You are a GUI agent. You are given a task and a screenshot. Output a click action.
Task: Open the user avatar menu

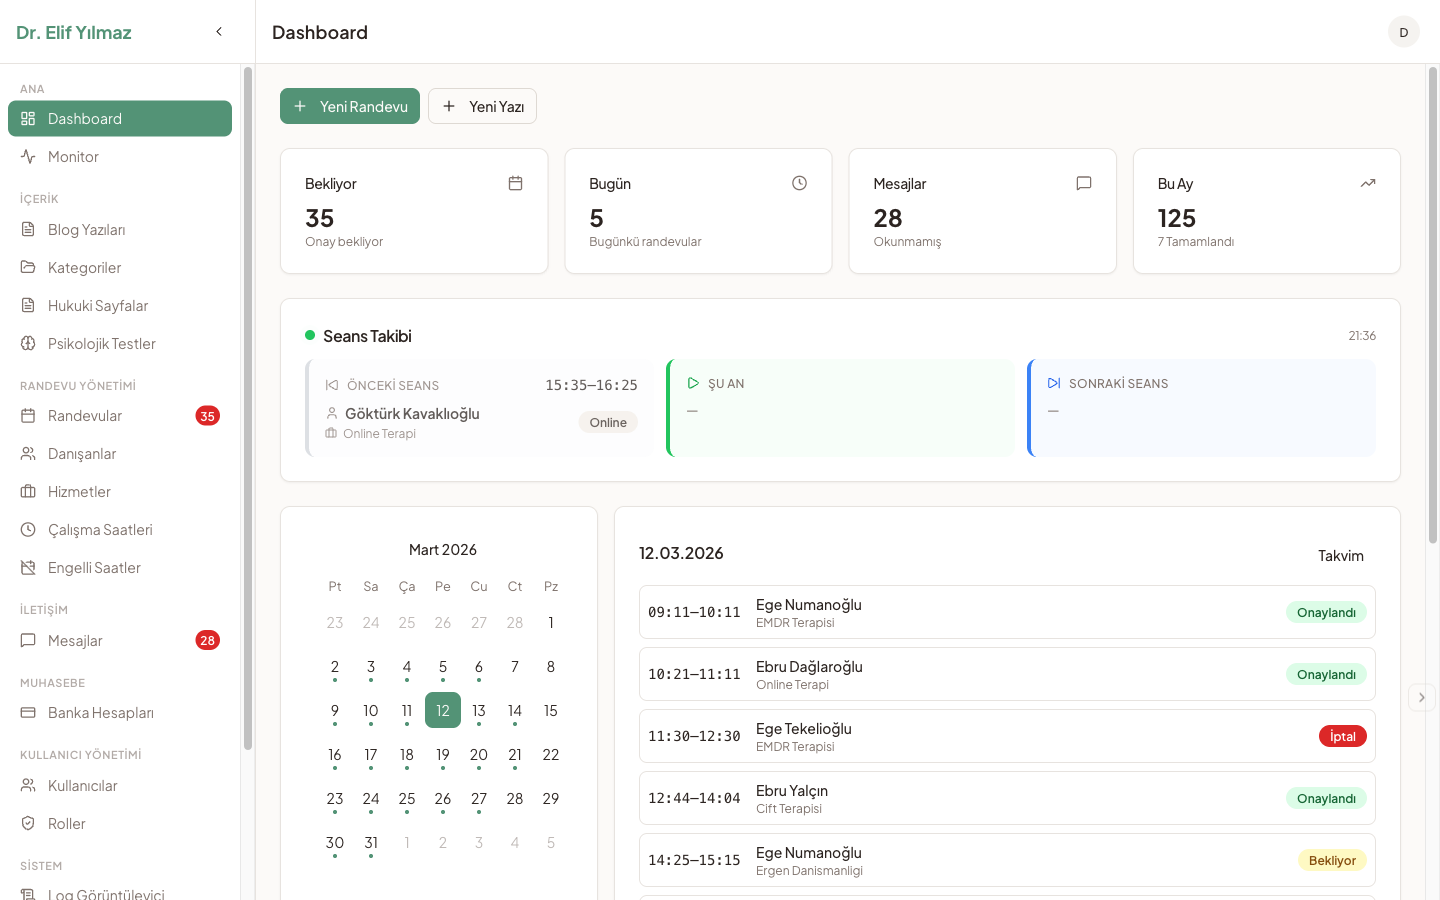pos(1403,32)
